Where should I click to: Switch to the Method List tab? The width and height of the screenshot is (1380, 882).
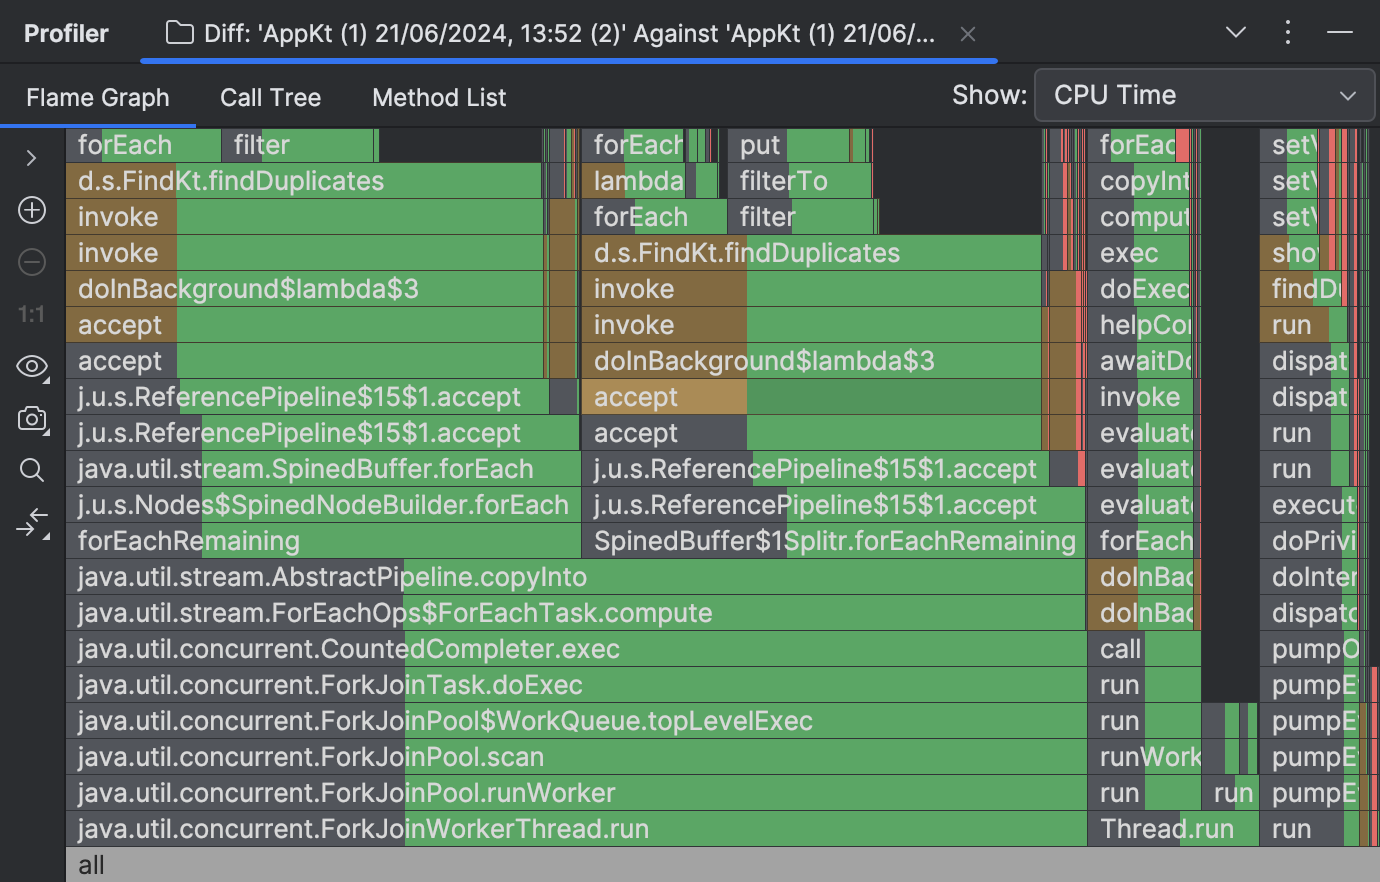click(x=439, y=97)
